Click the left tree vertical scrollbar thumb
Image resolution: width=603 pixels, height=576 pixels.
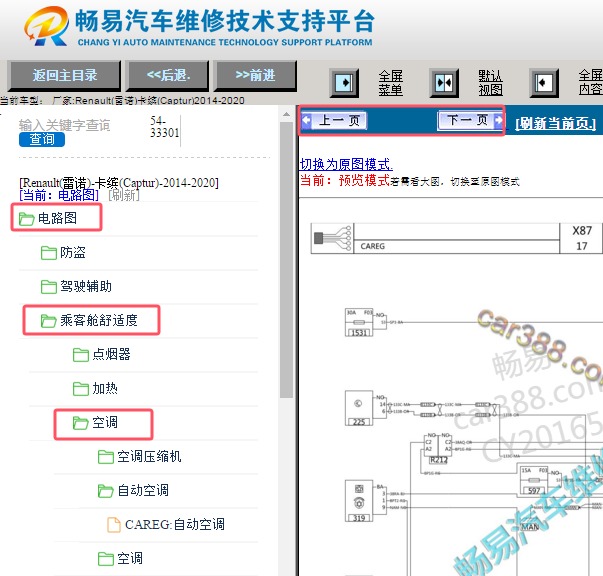pyautogui.click(x=287, y=260)
